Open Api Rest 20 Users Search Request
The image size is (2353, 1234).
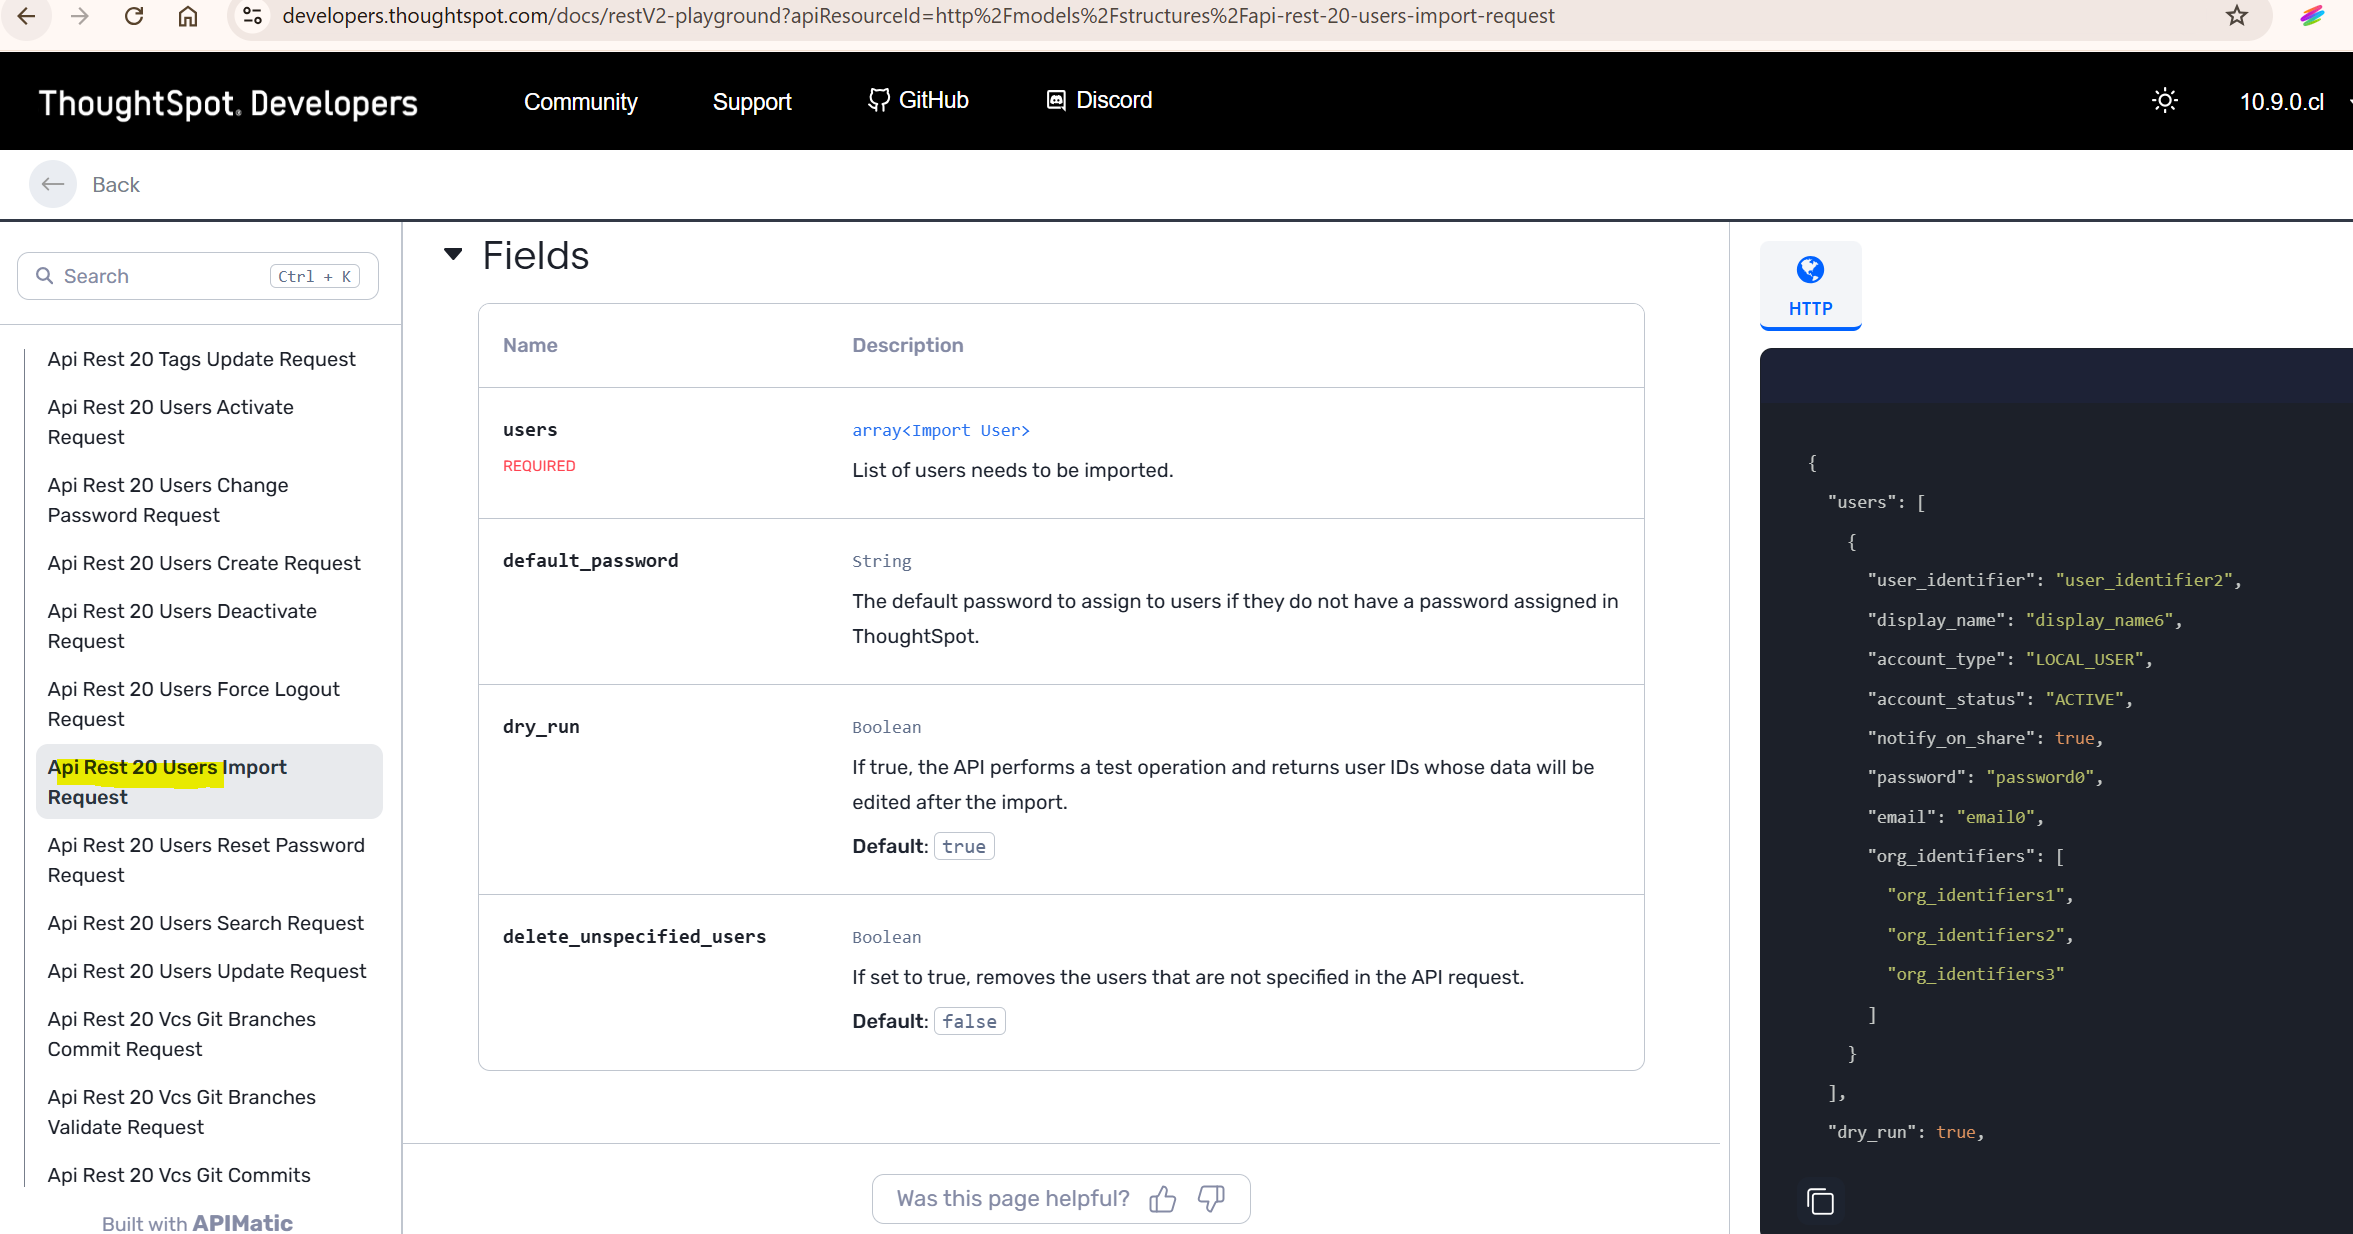click(x=206, y=923)
